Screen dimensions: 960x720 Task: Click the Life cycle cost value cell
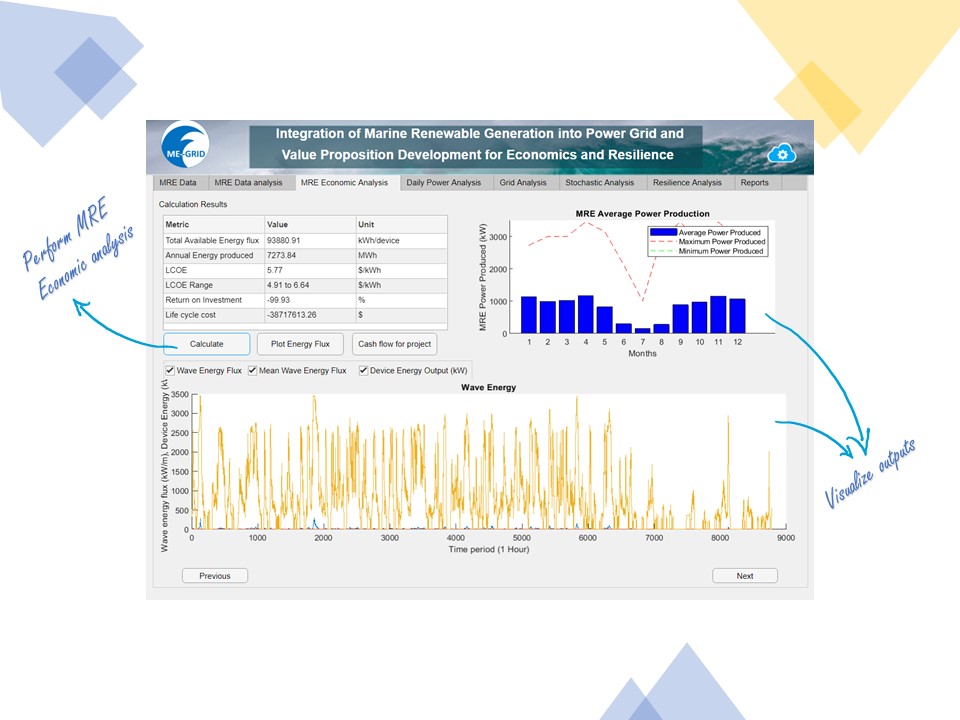point(309,315)
